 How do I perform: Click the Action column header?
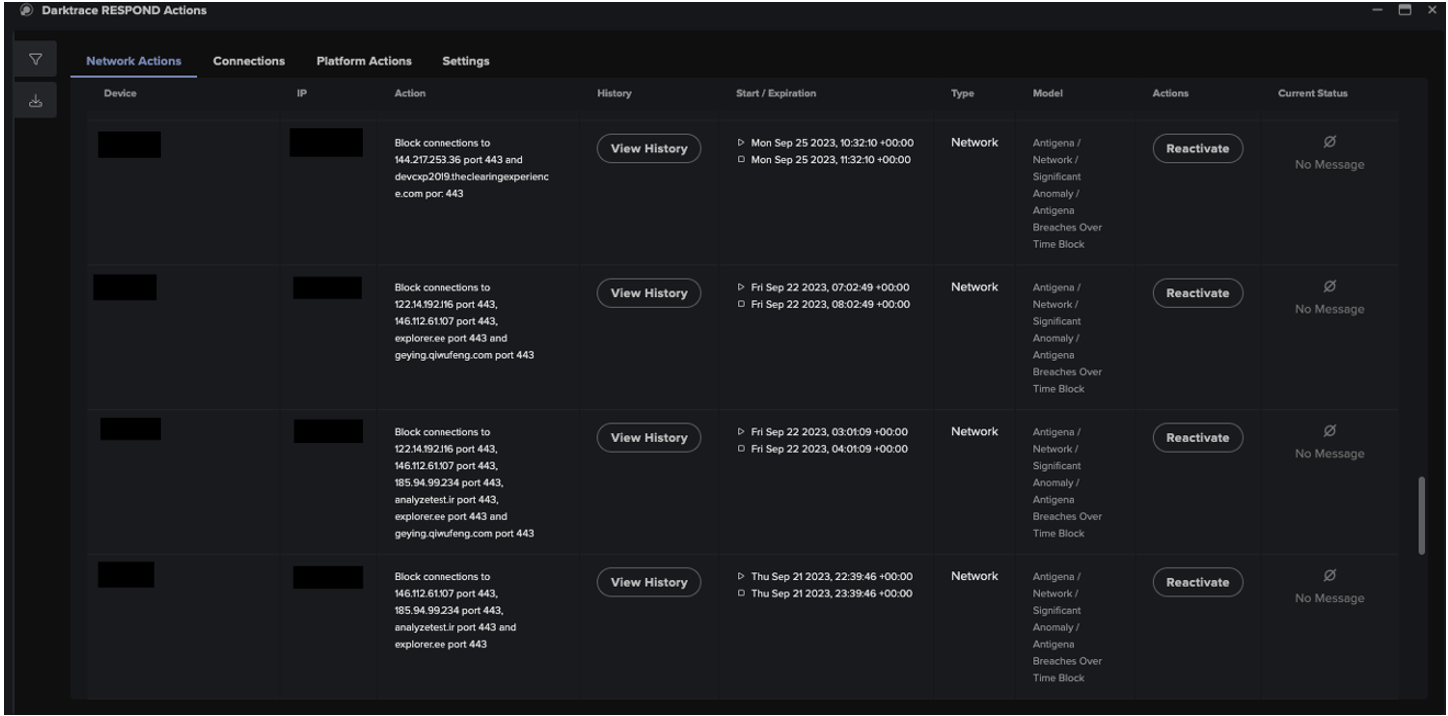click(410, 94)
